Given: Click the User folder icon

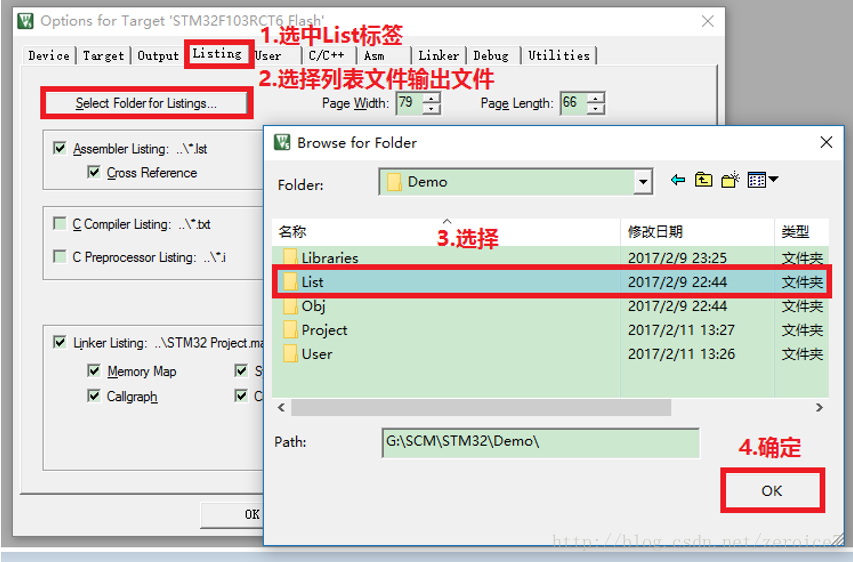Looking at the screenshot, I should pyautogui.click(x=290, y=354).
